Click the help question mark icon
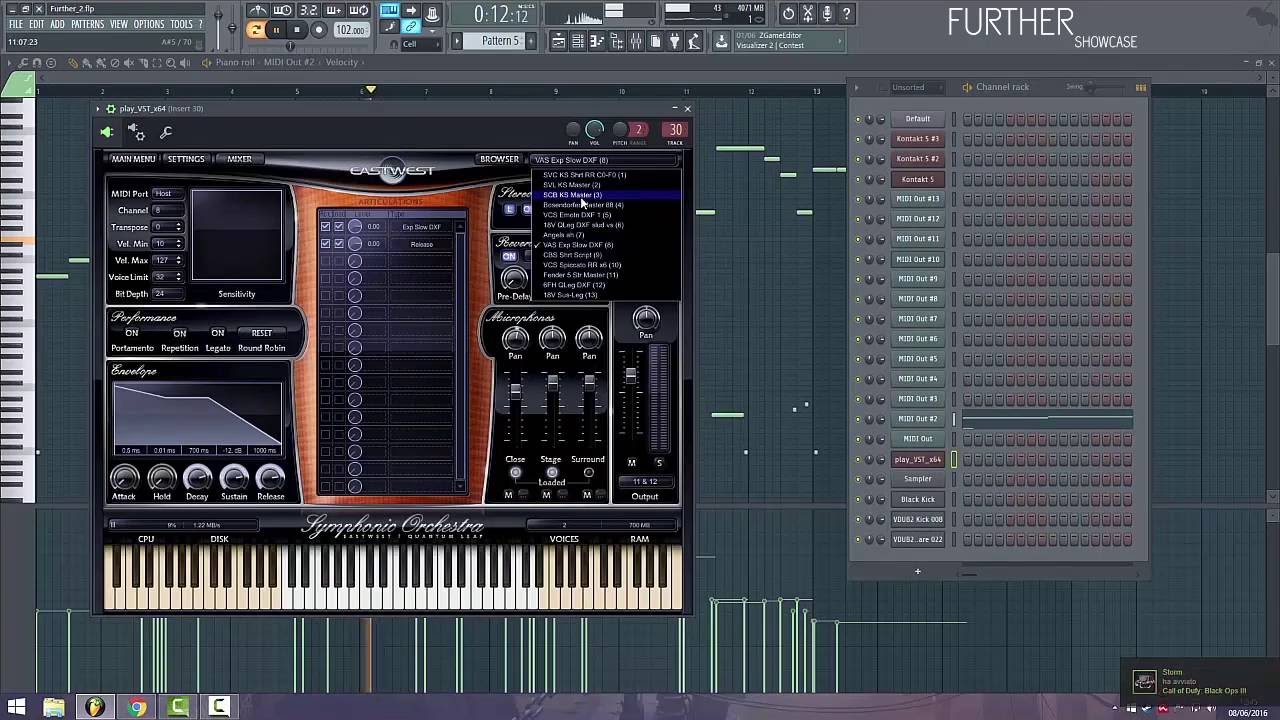This screenshot has height=720, width=1280. [846, 13]
